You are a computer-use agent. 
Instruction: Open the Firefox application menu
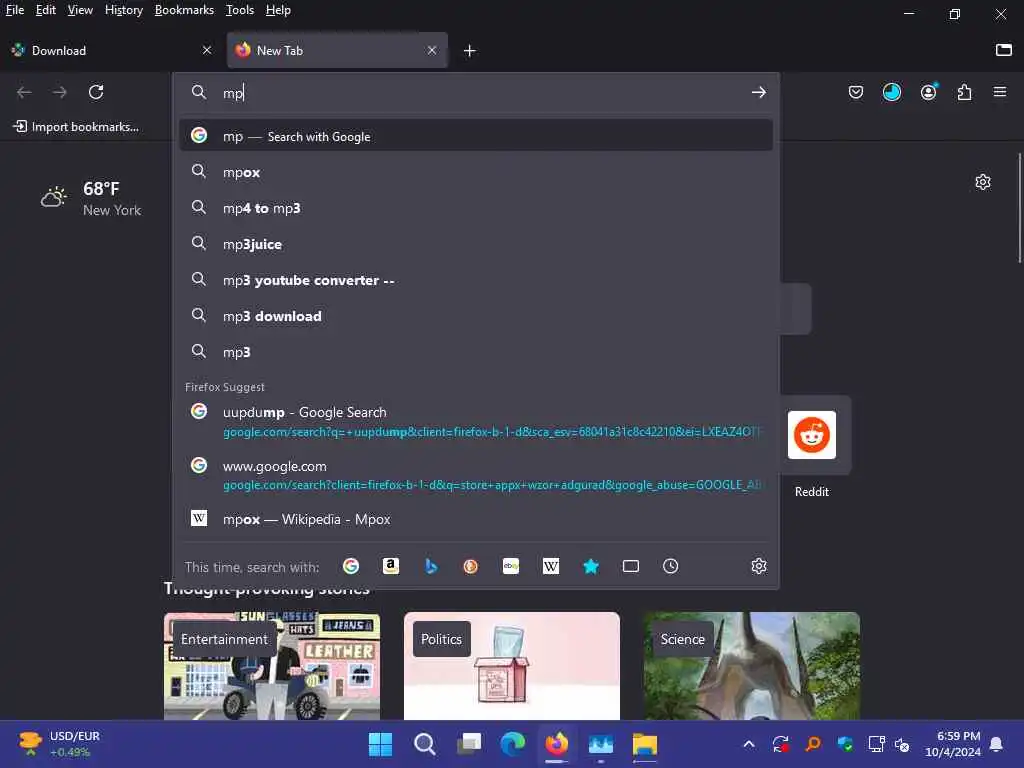click(1000, 92)
